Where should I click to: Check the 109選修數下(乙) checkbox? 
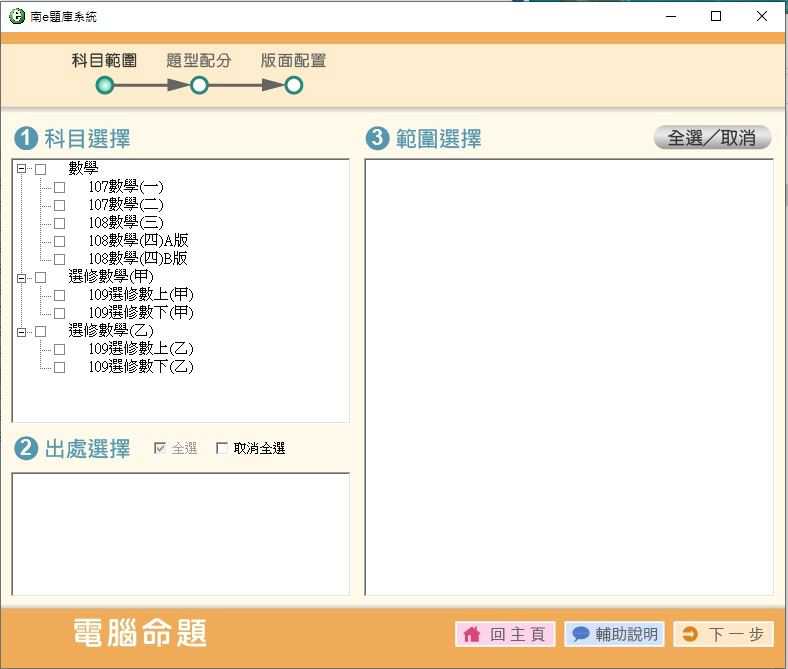(59, 367)
